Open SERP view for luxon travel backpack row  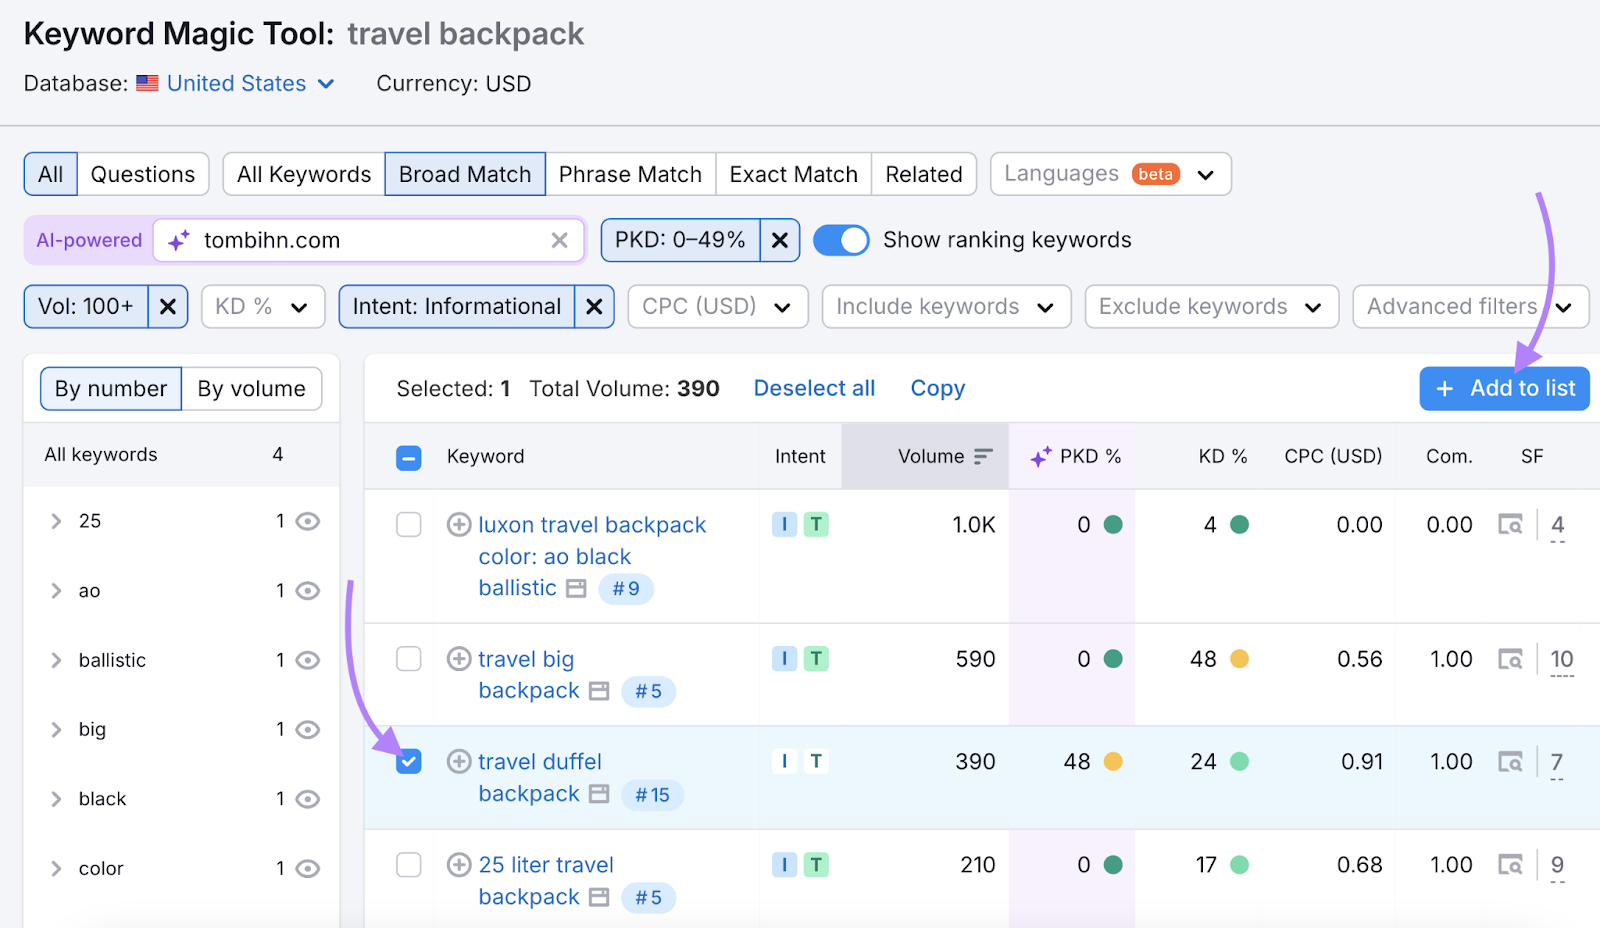point(1510,524)
